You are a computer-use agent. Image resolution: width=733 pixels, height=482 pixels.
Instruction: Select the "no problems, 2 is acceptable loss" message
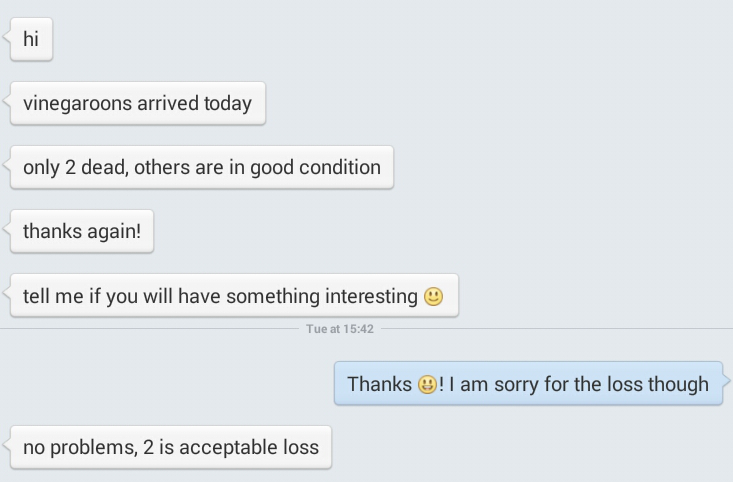[x=170, y=447]
